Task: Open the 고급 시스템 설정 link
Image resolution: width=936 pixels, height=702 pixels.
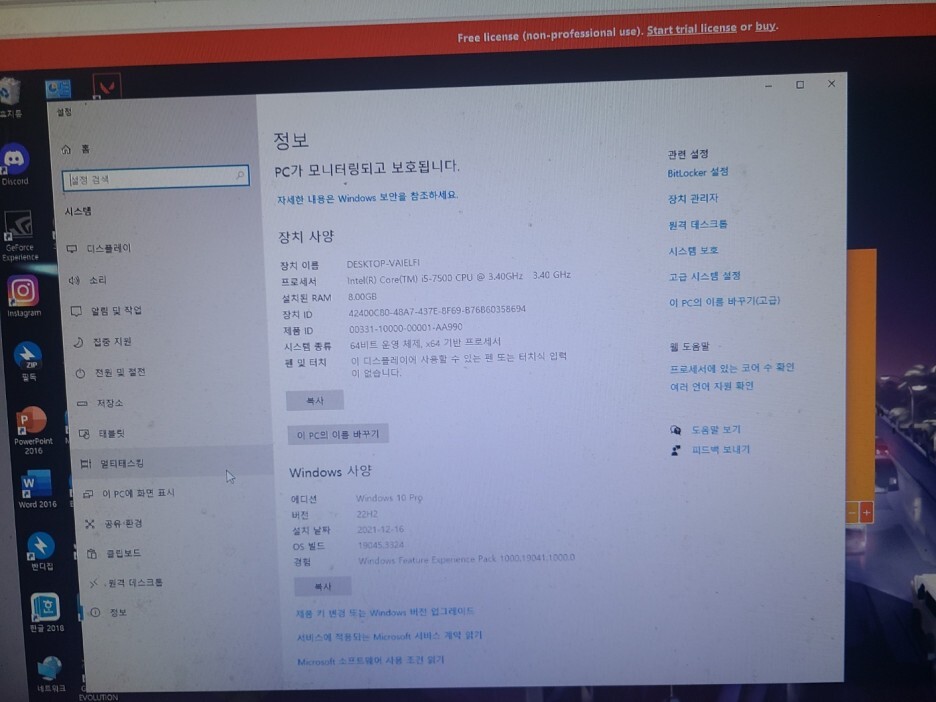Action: [x=705, y=276]
